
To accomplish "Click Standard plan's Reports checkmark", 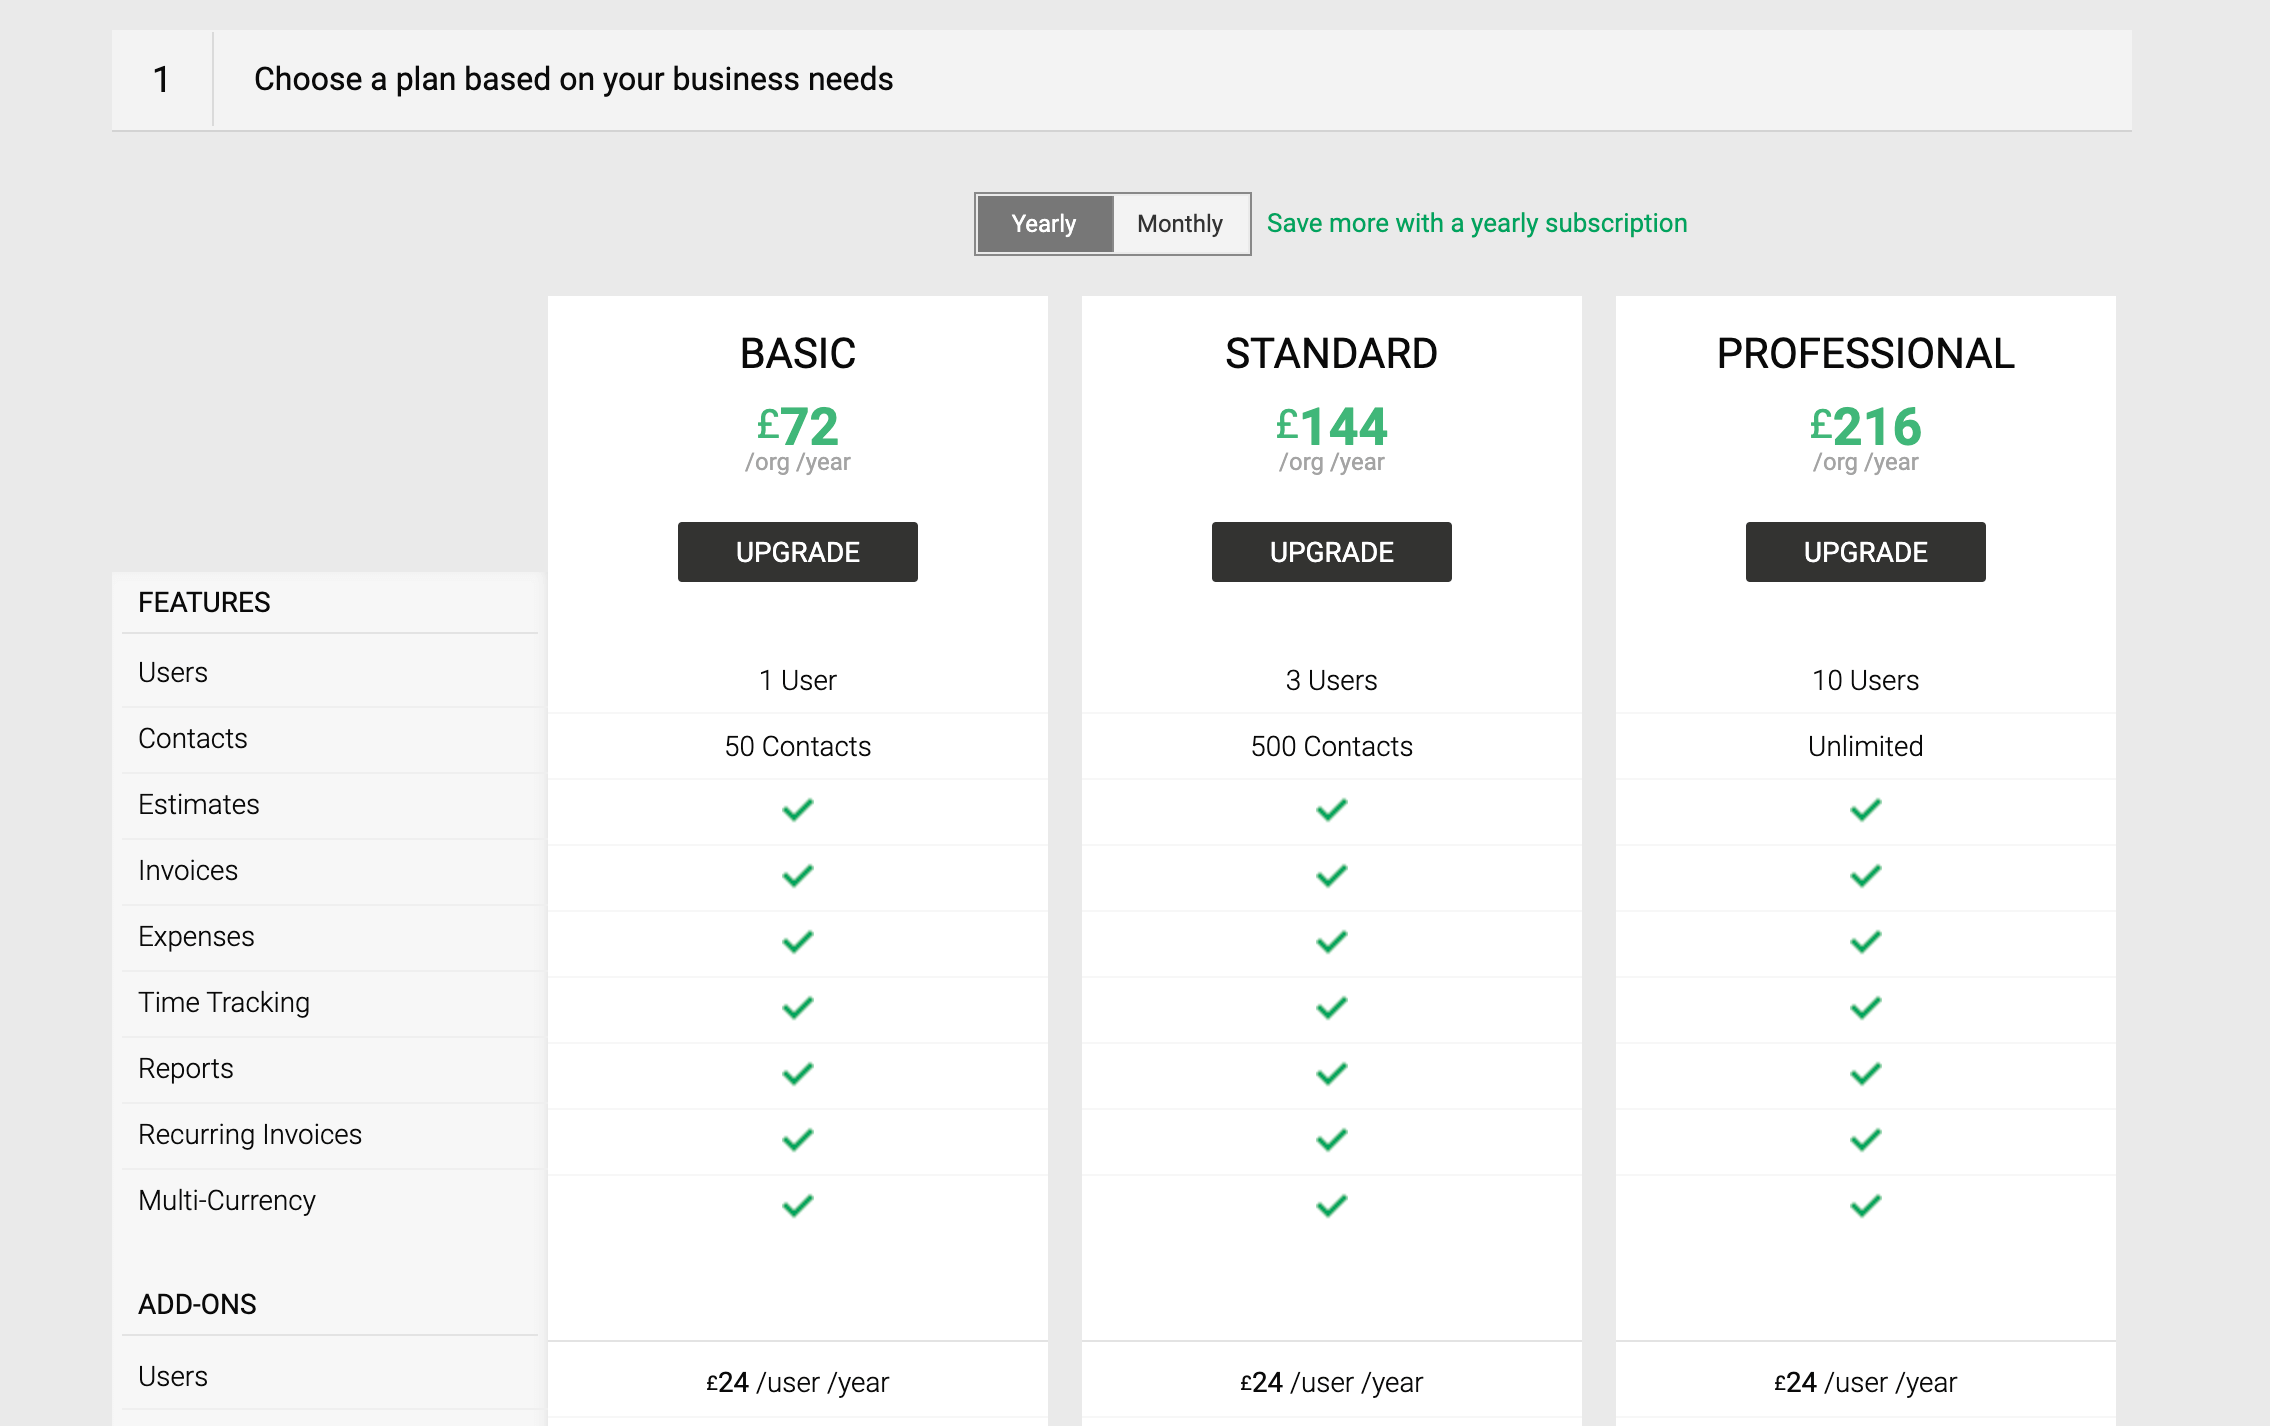I will coord(1331,1074).
